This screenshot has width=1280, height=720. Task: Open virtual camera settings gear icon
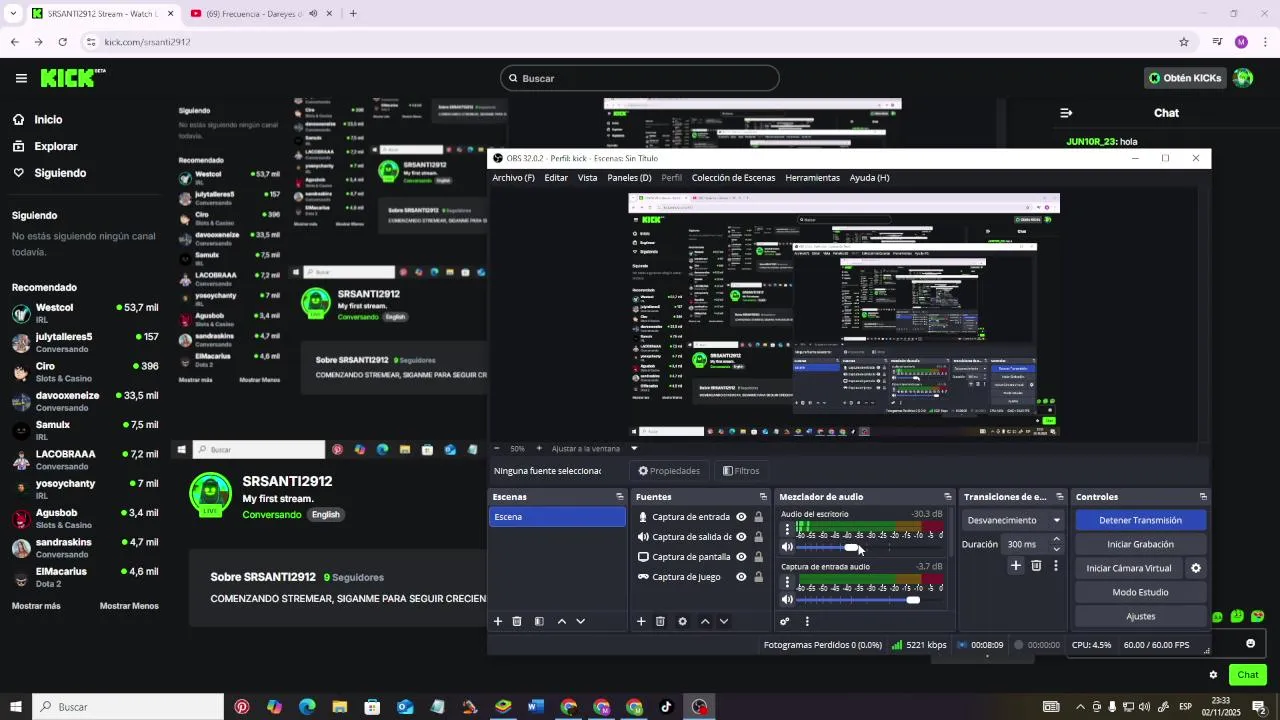[x=1195, y=568]
